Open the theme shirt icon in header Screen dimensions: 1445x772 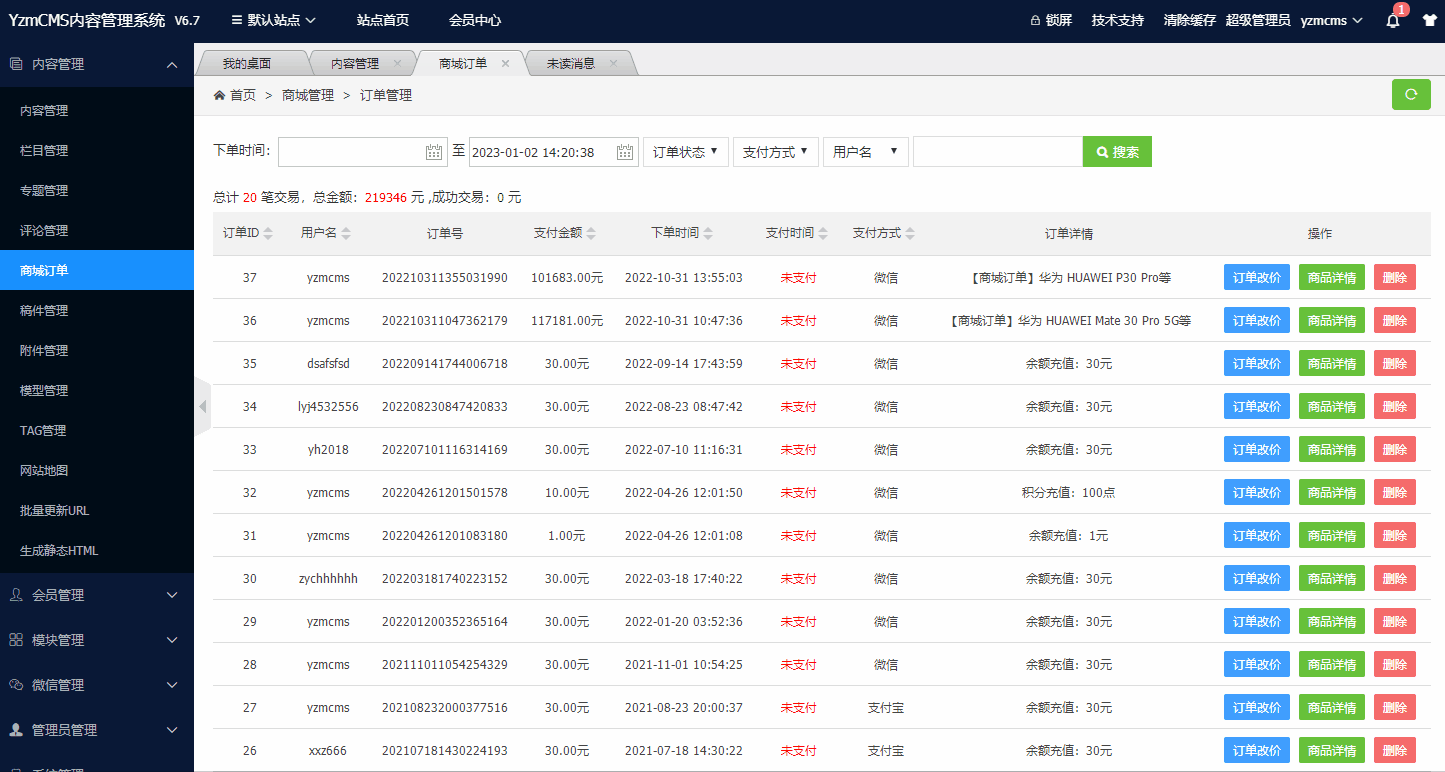pos(1429,21)
